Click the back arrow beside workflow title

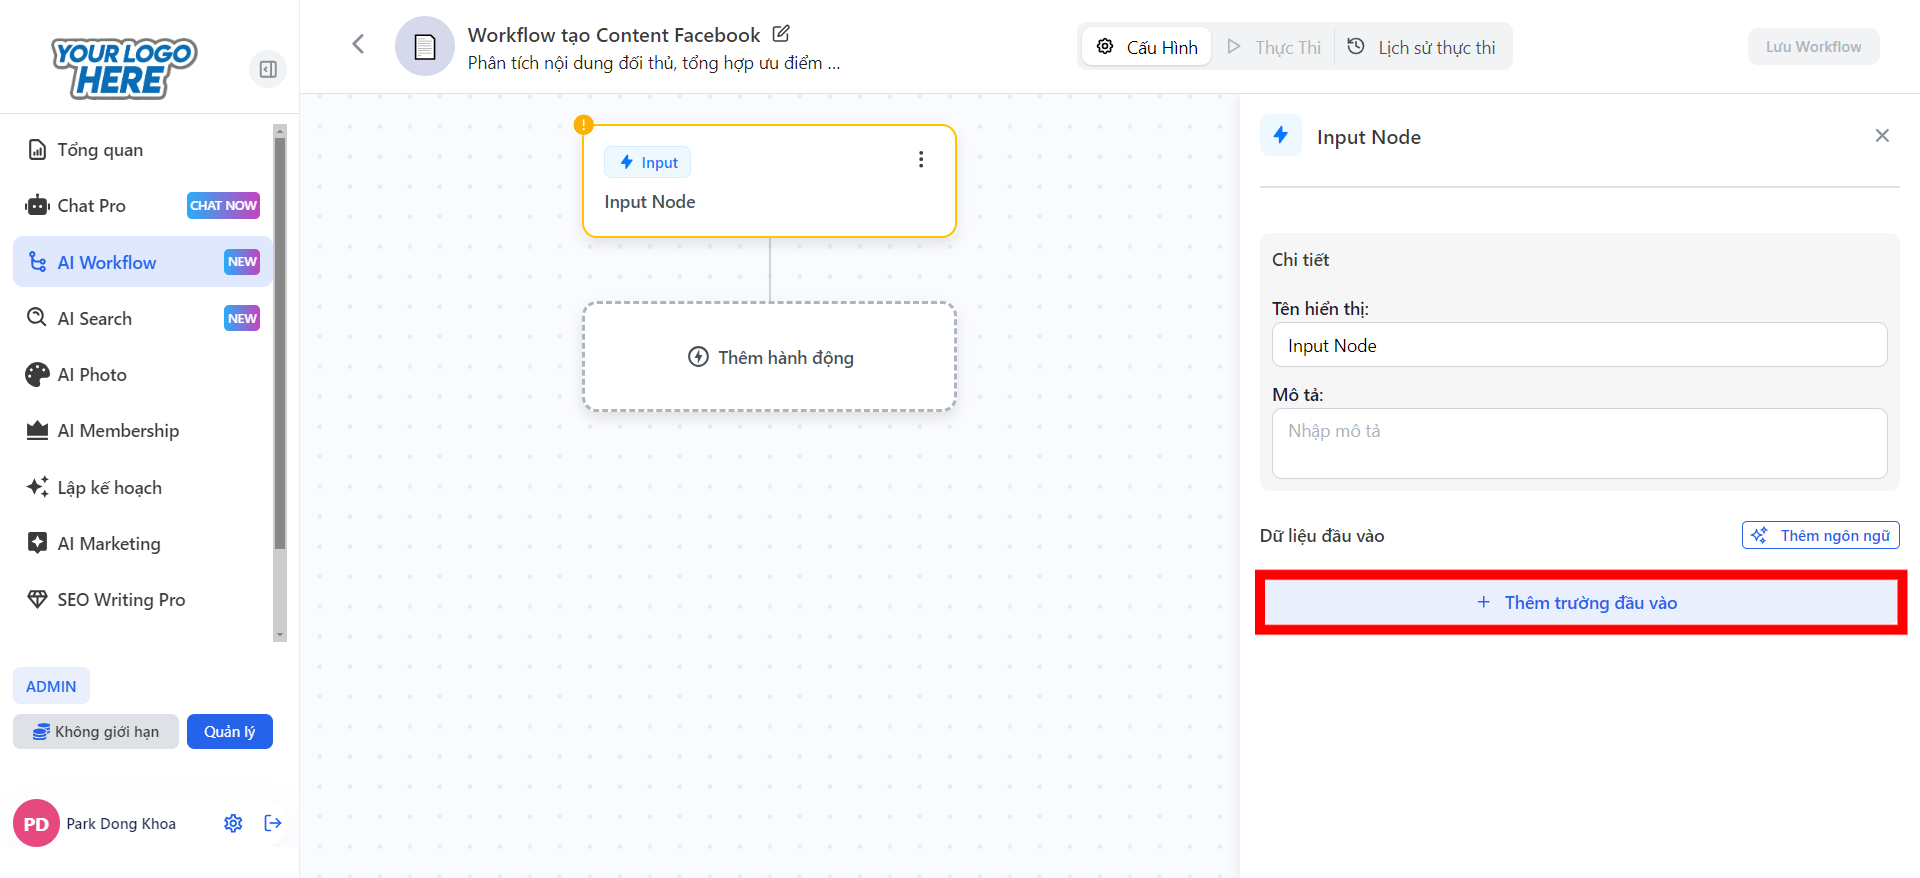point(358,44)
